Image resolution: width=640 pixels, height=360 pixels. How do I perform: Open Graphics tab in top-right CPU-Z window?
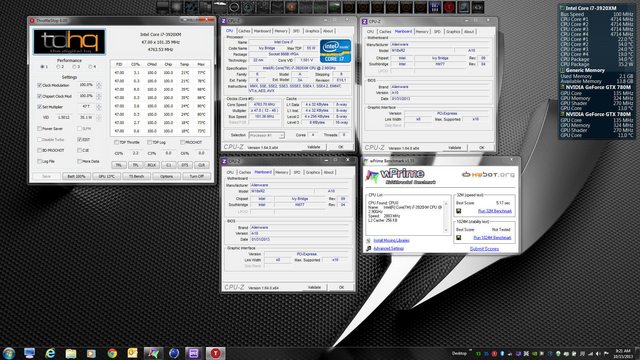coord(453,31)
